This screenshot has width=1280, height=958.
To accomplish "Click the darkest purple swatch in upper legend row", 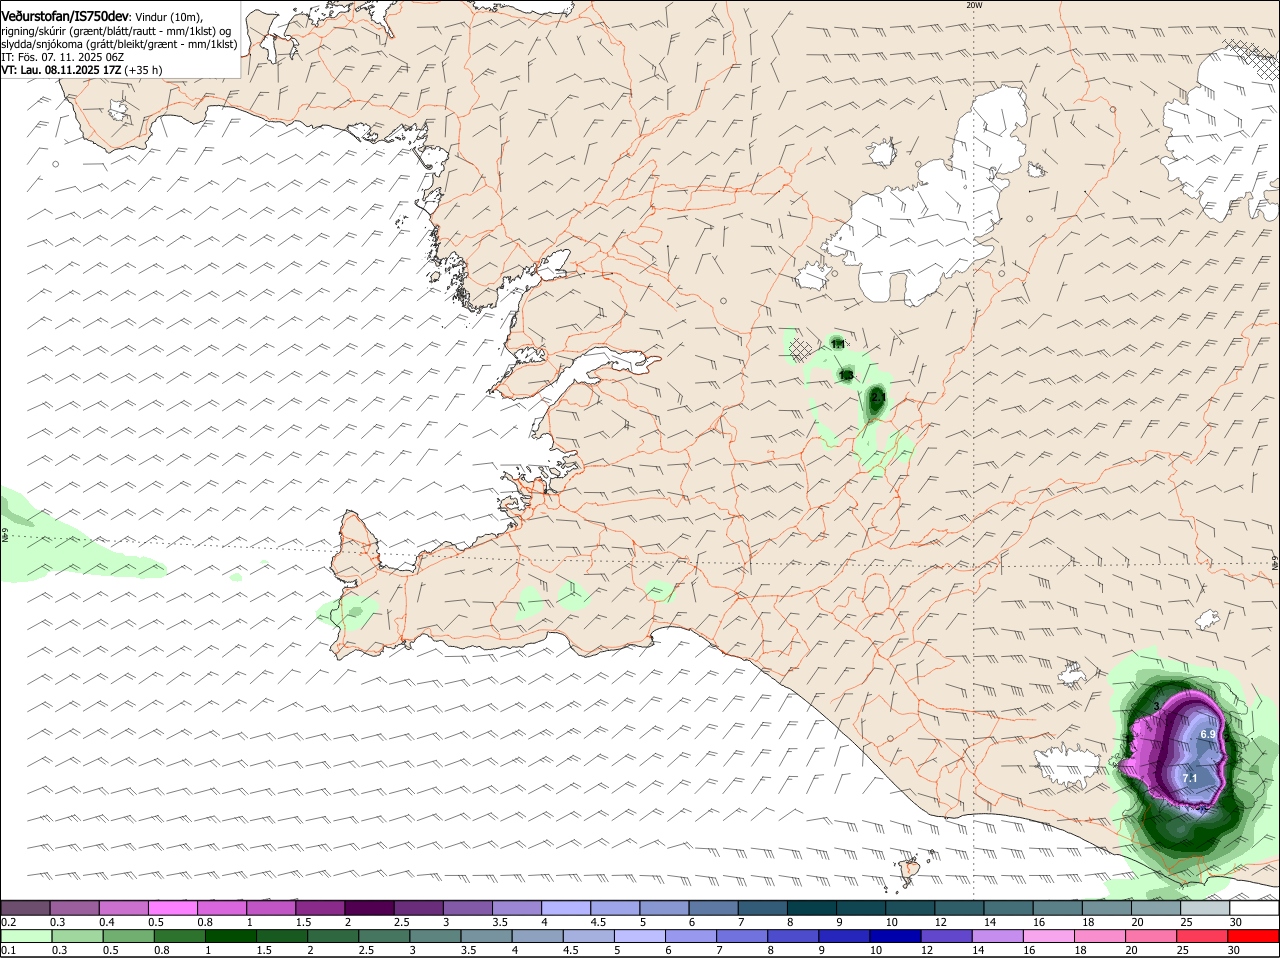I will pyautogui.click(x=369, y=907).
